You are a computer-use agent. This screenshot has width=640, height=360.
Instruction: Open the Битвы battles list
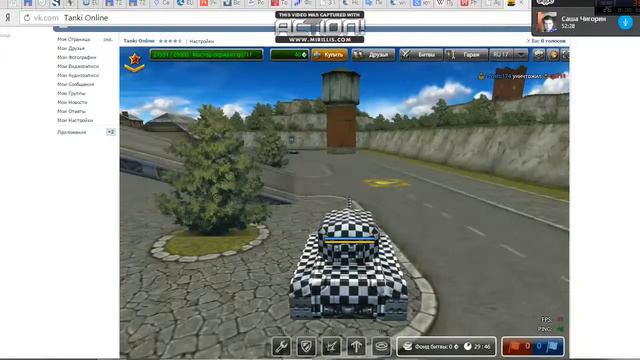point(420,55)
